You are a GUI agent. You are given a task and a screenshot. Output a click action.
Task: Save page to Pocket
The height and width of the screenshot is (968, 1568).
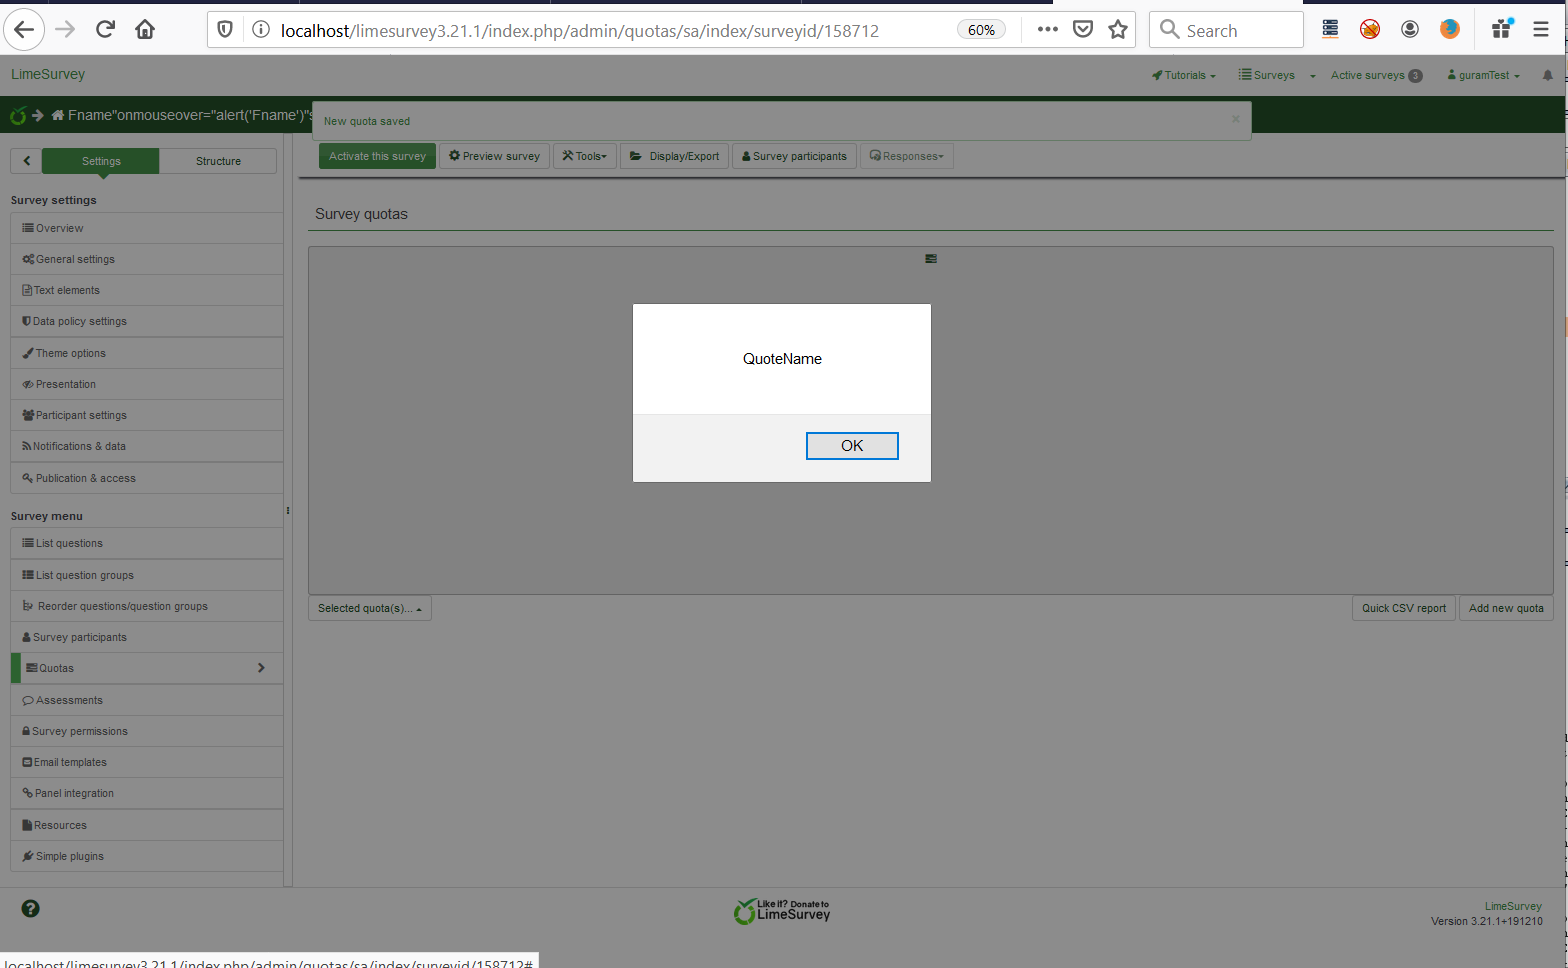click(x=1083, y=30)
